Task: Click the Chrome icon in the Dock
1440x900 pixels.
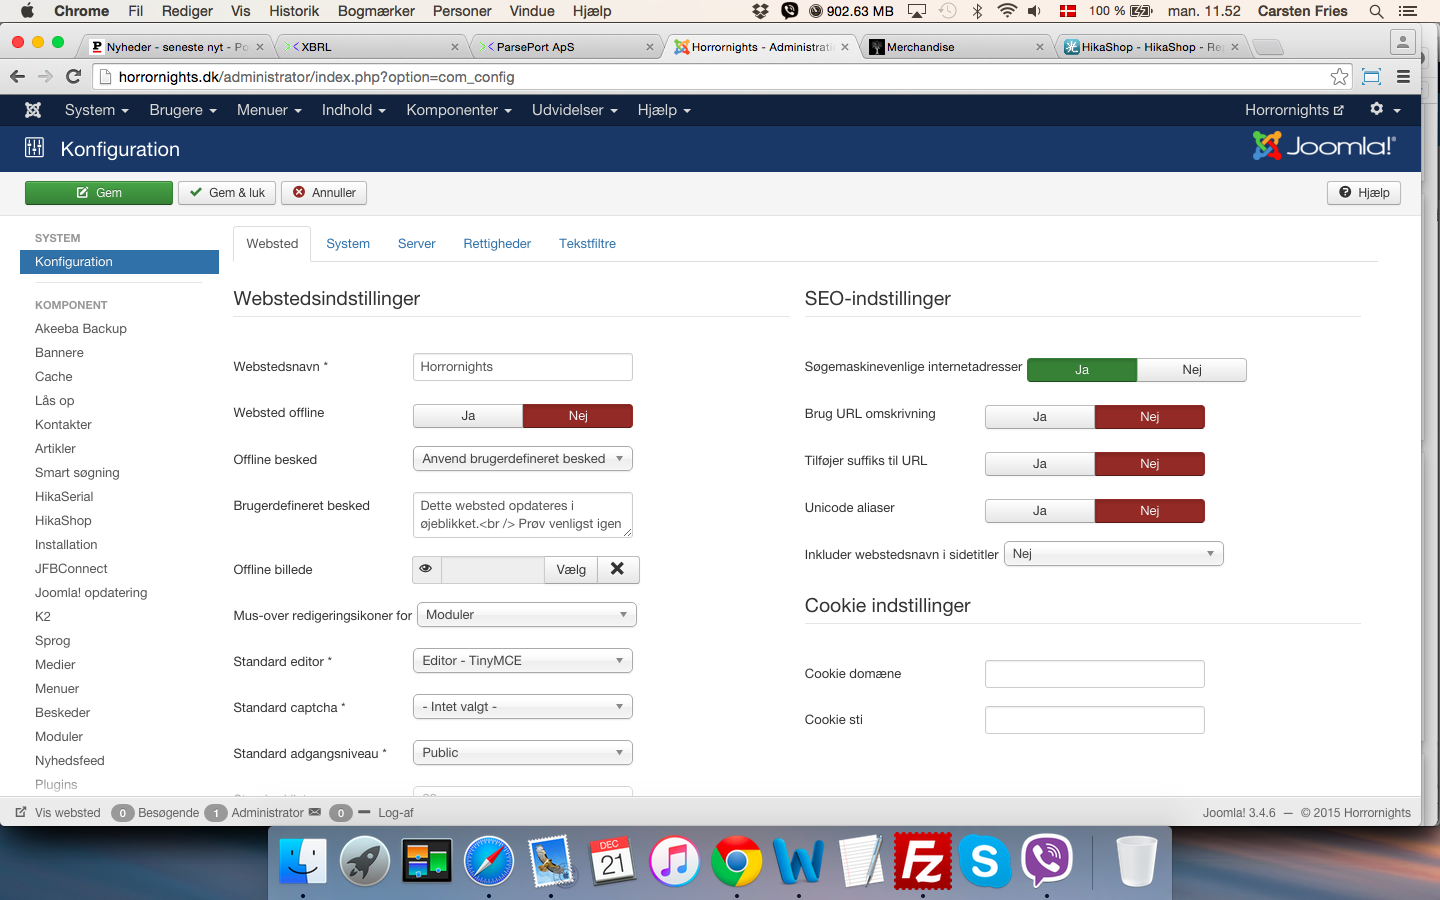Action: pyautogui.click(x=737, y=860)
